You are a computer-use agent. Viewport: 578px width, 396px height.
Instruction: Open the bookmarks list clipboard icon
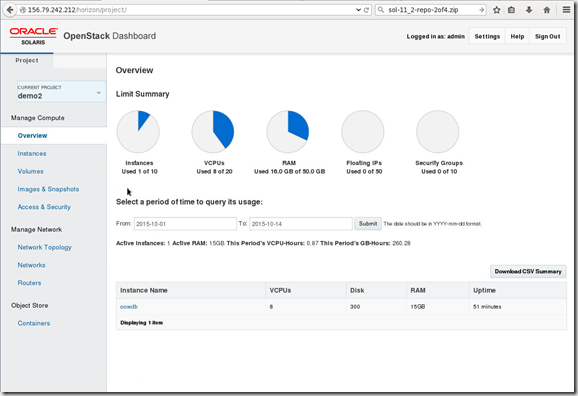[511, 10]
